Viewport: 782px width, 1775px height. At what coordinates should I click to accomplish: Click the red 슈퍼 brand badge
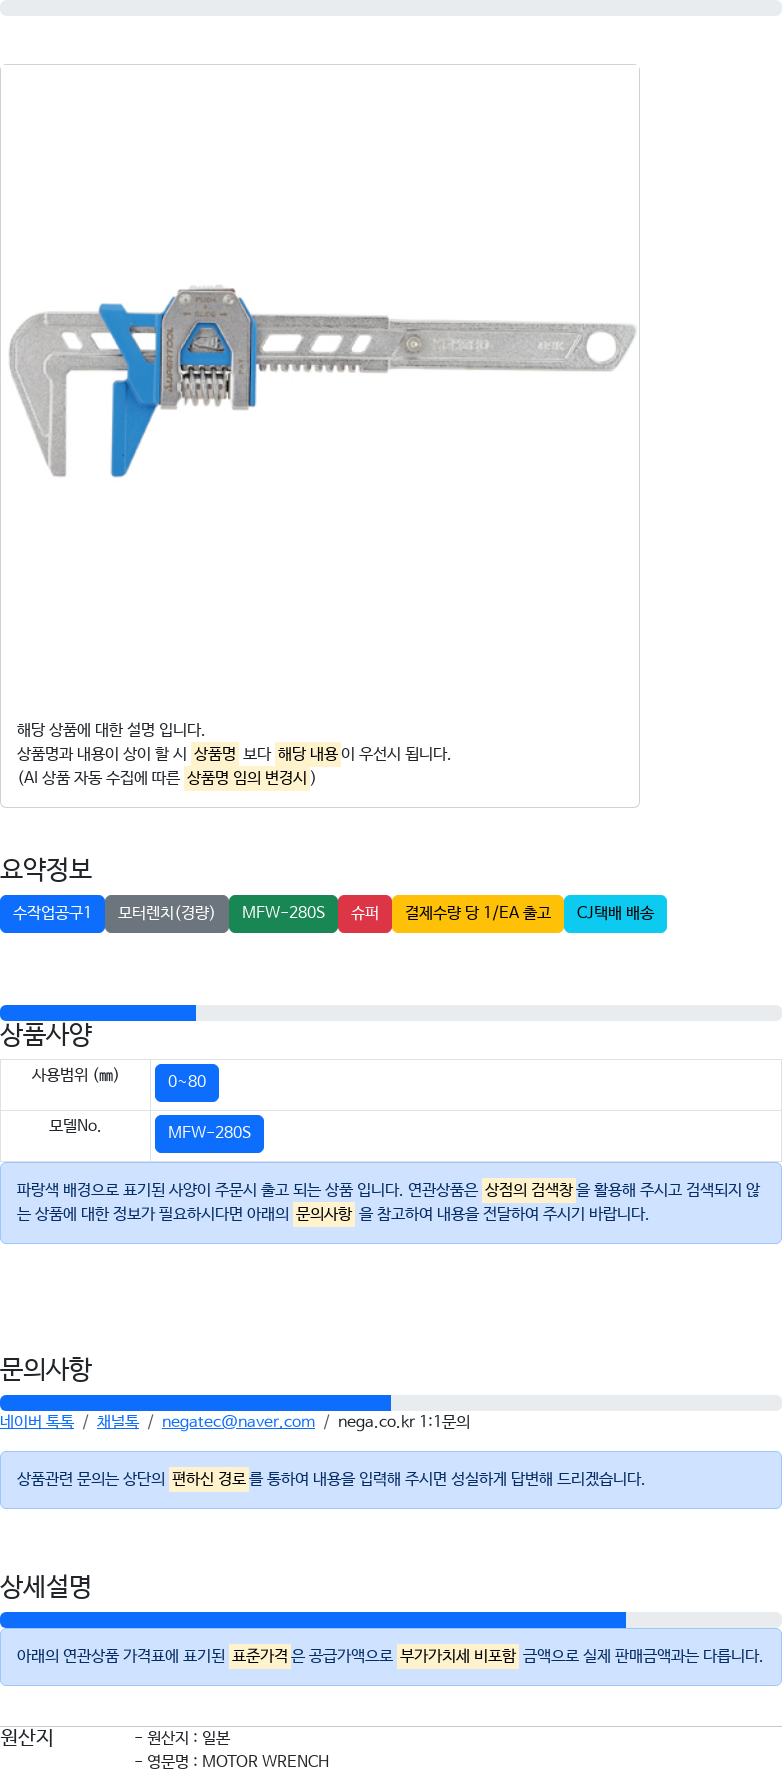tap(365, 913)
